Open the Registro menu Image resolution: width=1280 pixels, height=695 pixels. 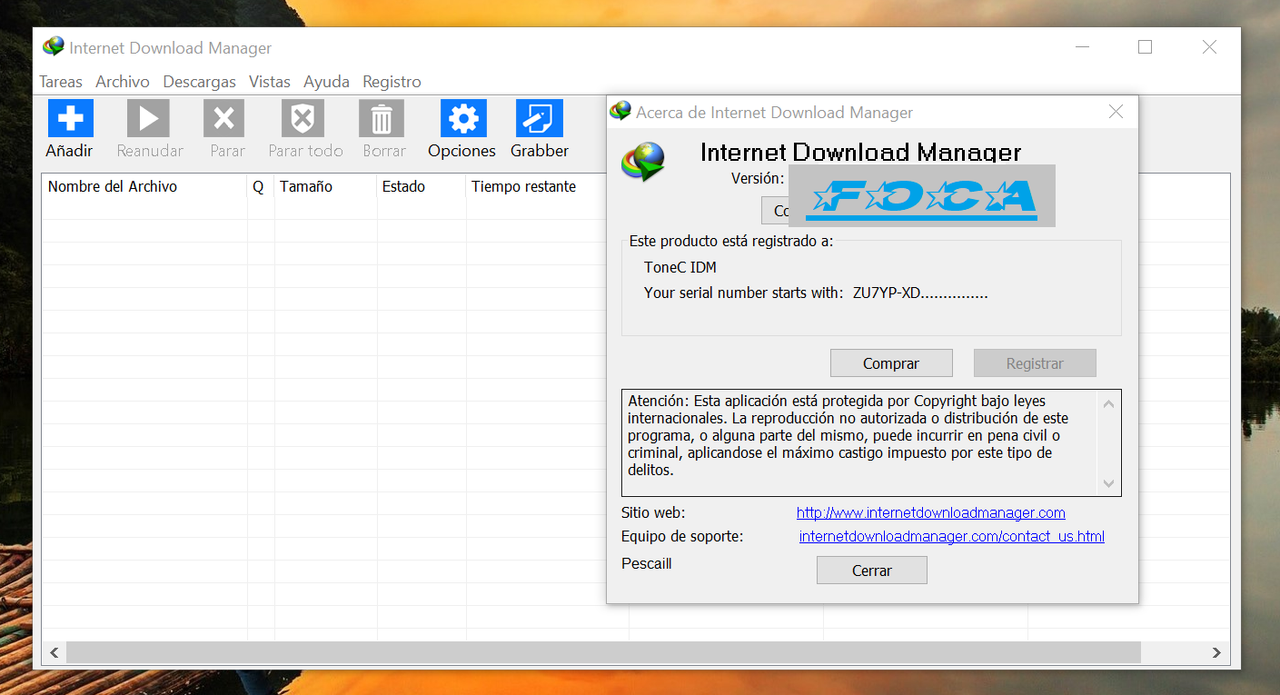(392, 82)
